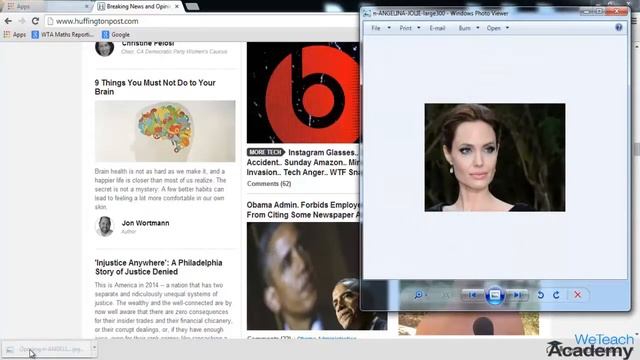Open the Apps bookmark shortcut

click(15, 35)
